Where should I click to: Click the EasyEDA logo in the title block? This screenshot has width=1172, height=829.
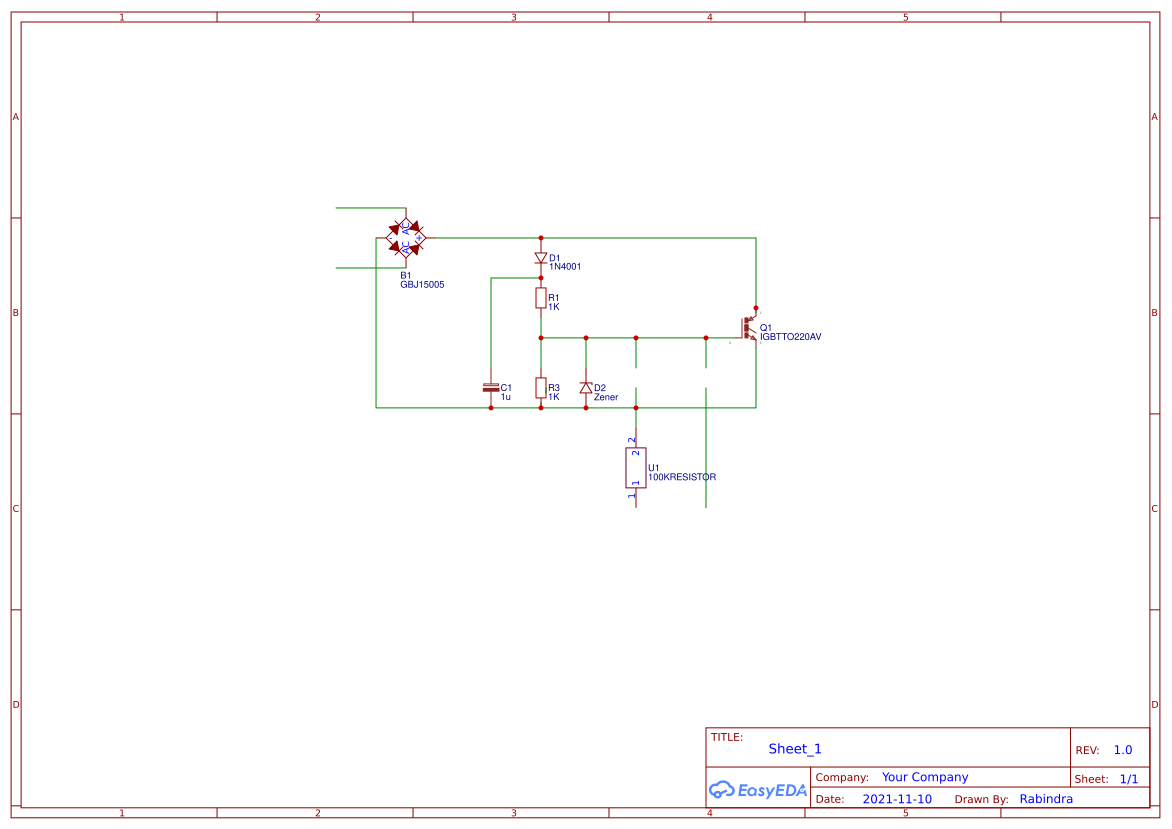(758, 789)
